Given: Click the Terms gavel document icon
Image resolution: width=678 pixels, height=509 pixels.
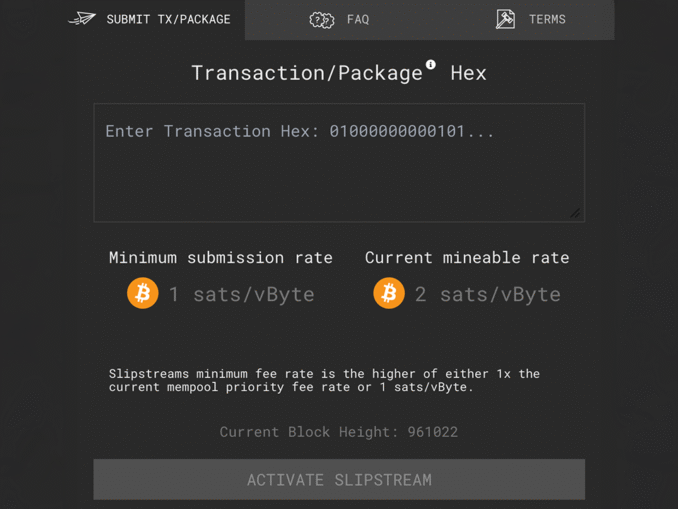Looking at the screenshot, I should [505, 19].
